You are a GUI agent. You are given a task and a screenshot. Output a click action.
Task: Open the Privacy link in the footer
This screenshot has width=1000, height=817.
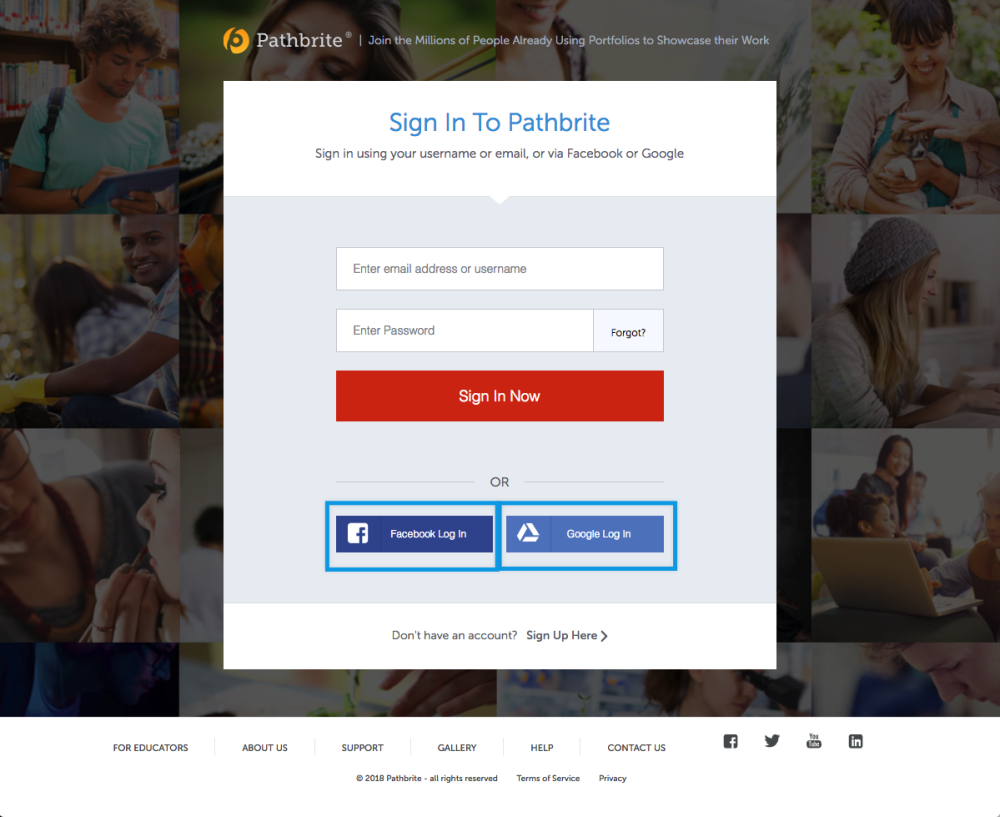point(612,778)
